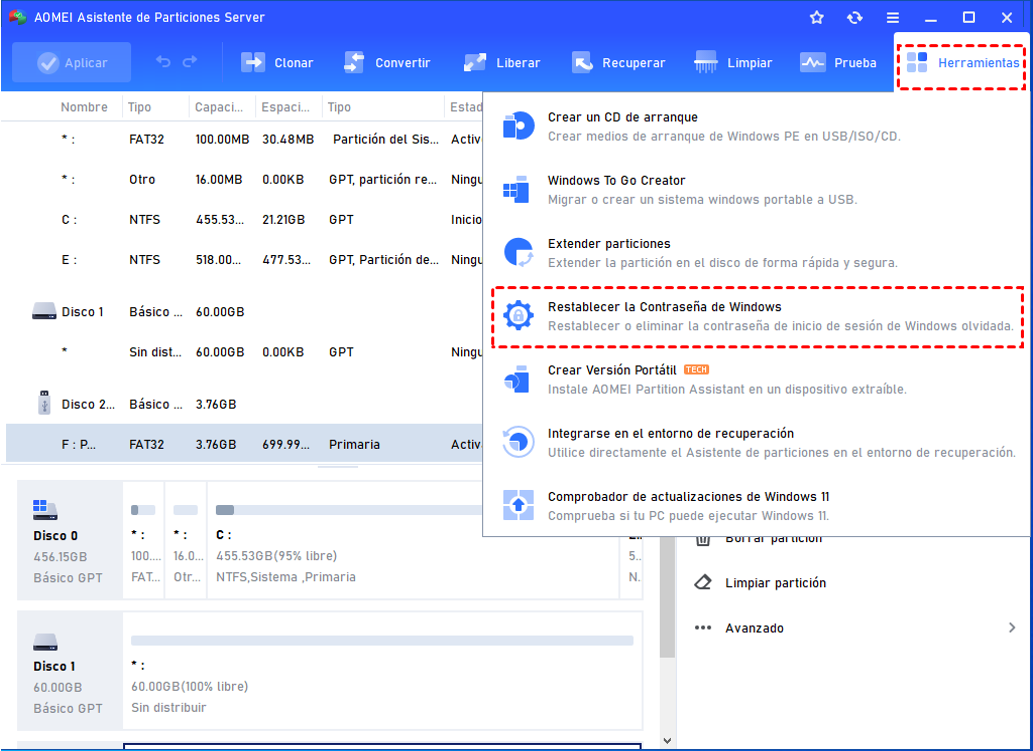Click the Nombre column header
The height and width of the screenshot is (751, 1033).
tap(84, 107)
